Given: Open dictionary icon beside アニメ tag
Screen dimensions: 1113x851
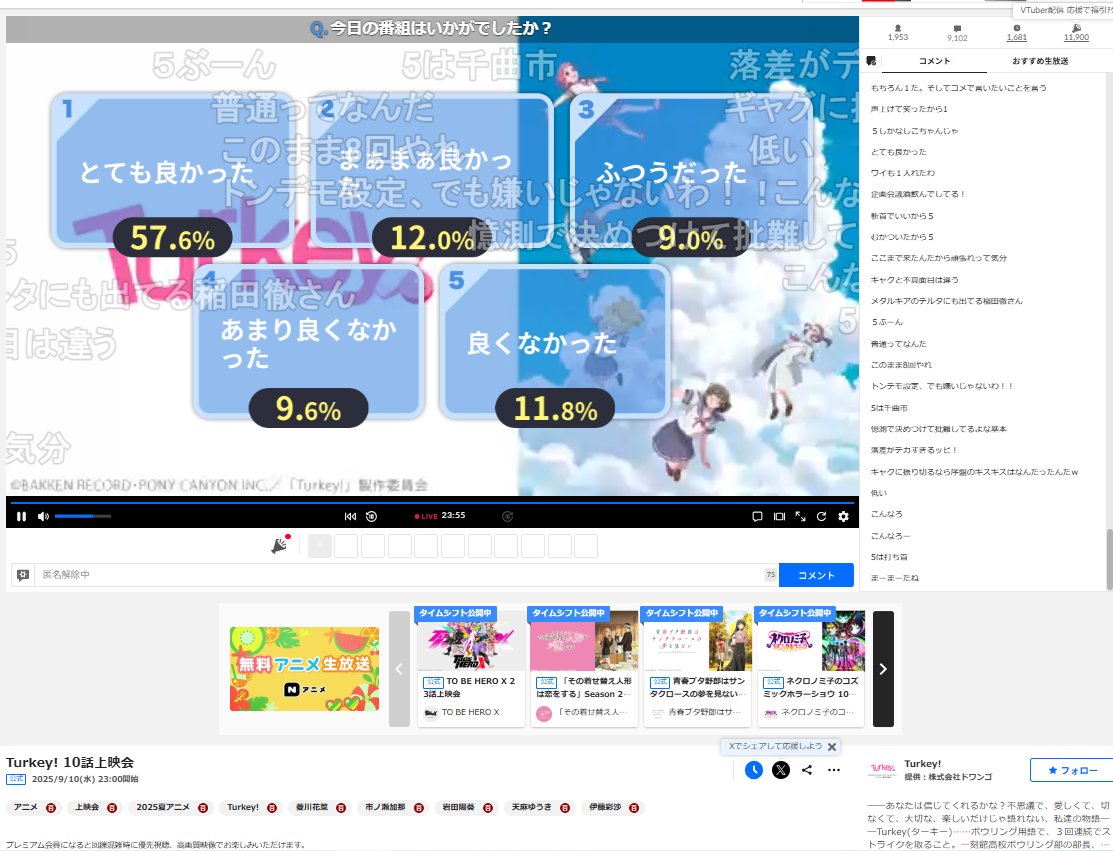Looking at the screenshot, I should (51, 808).
